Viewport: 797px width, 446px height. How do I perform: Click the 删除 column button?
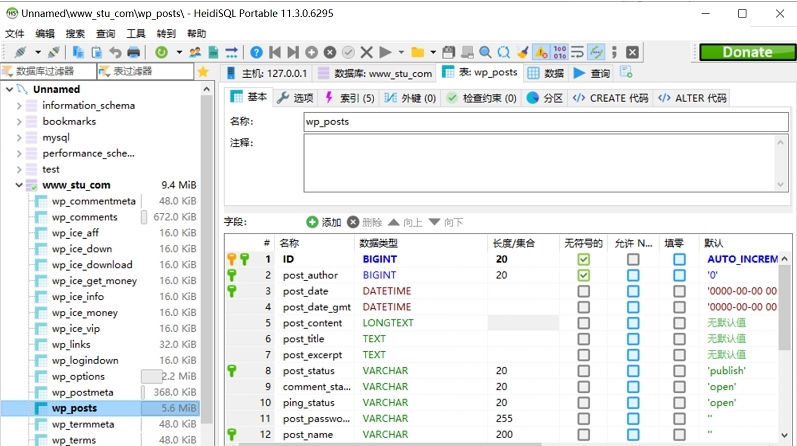[364, 222]
